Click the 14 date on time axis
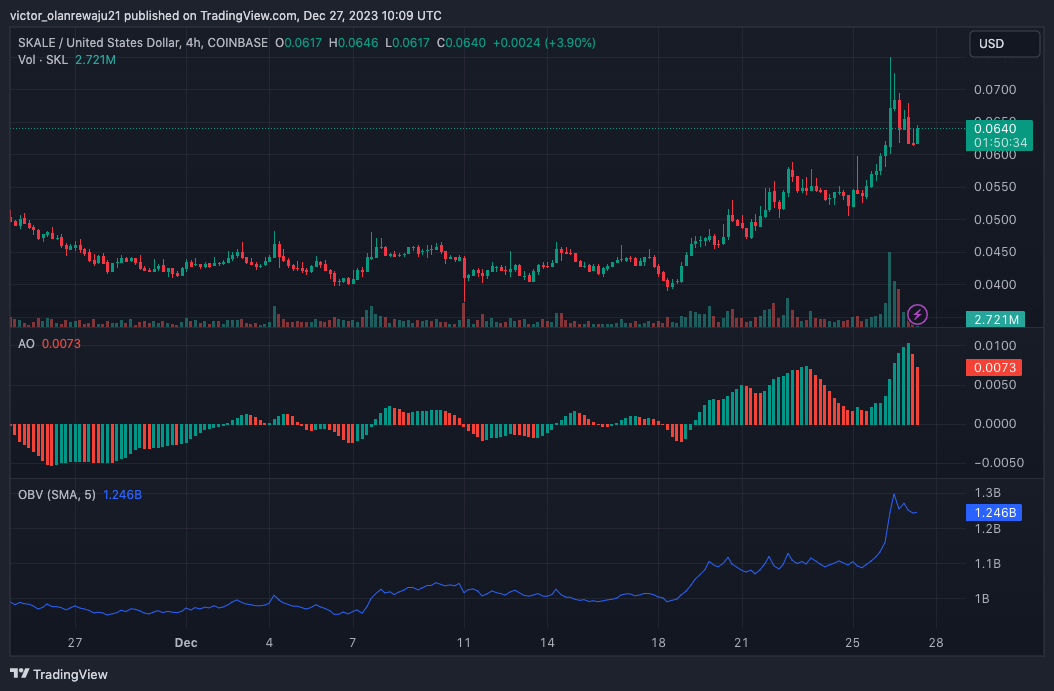 coord(547,643)
